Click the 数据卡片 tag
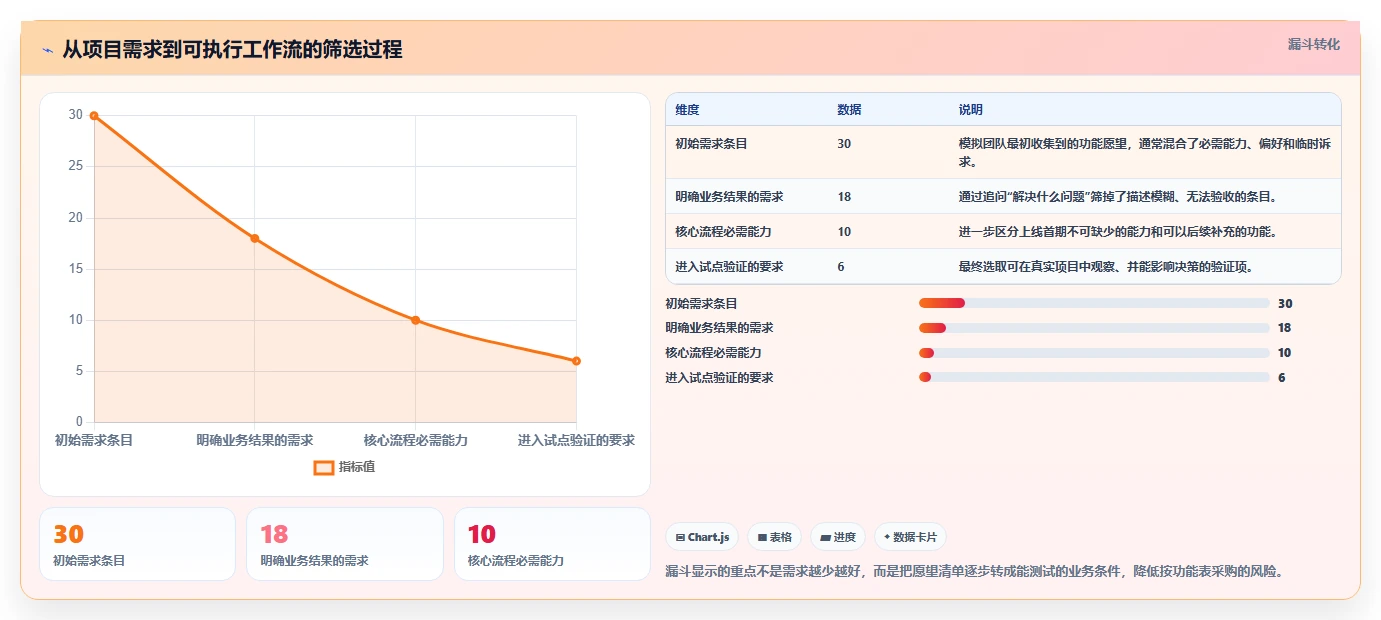Viewport: 1381px width, 620px height. click(910, 537)
